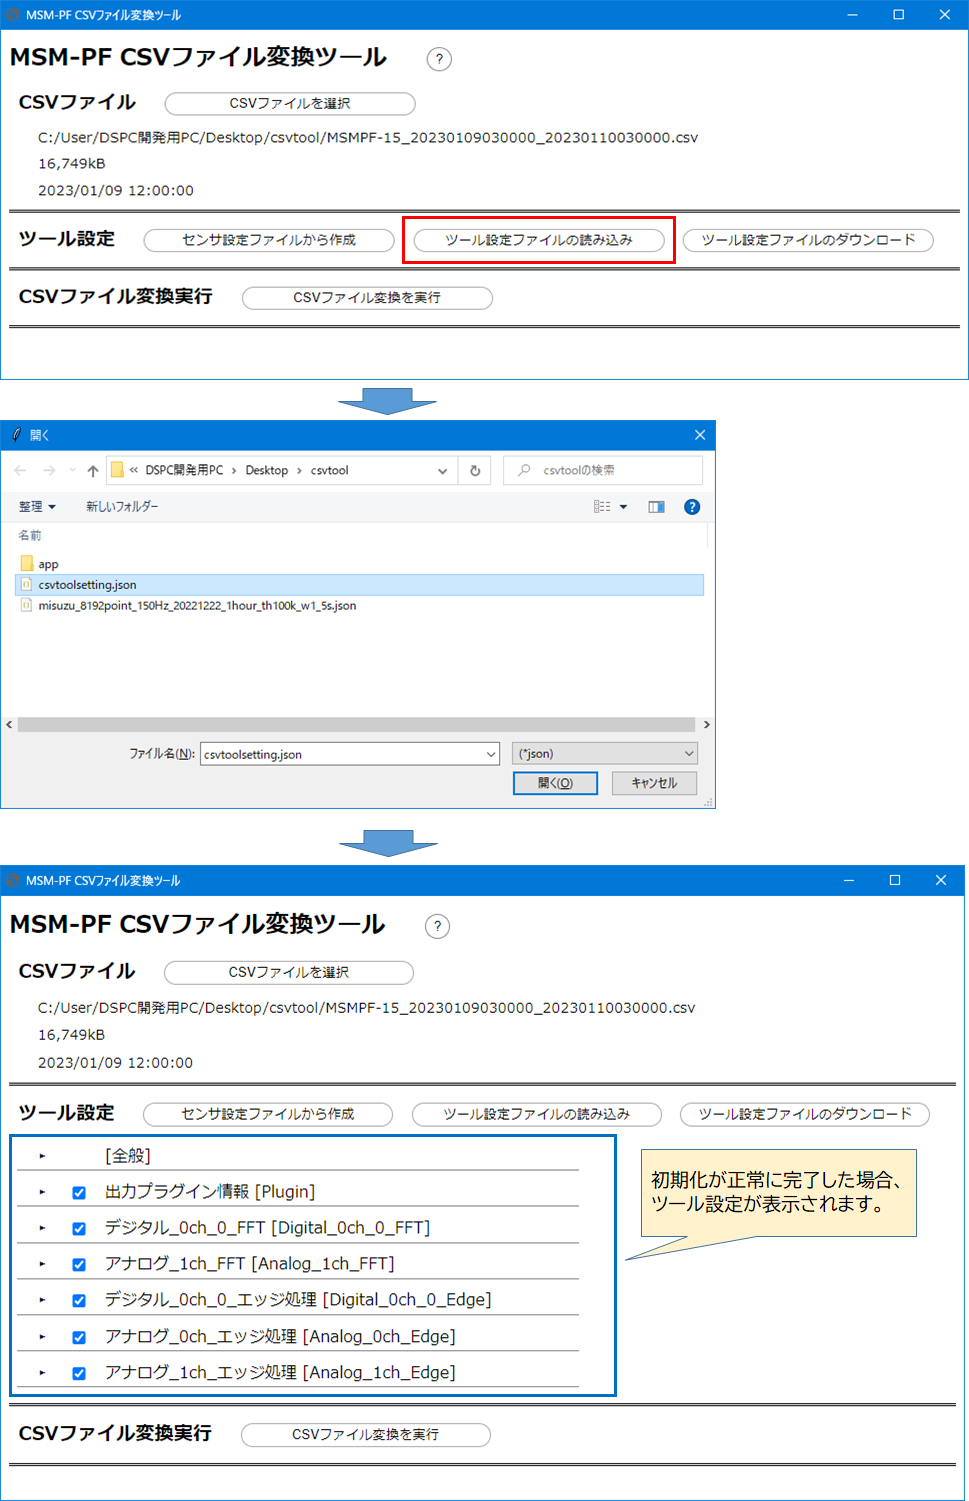Viewport: 969px width, 1501px height.
Task: Expand アナログ_0ch_エッジ処理 section
Action: 42,1337
